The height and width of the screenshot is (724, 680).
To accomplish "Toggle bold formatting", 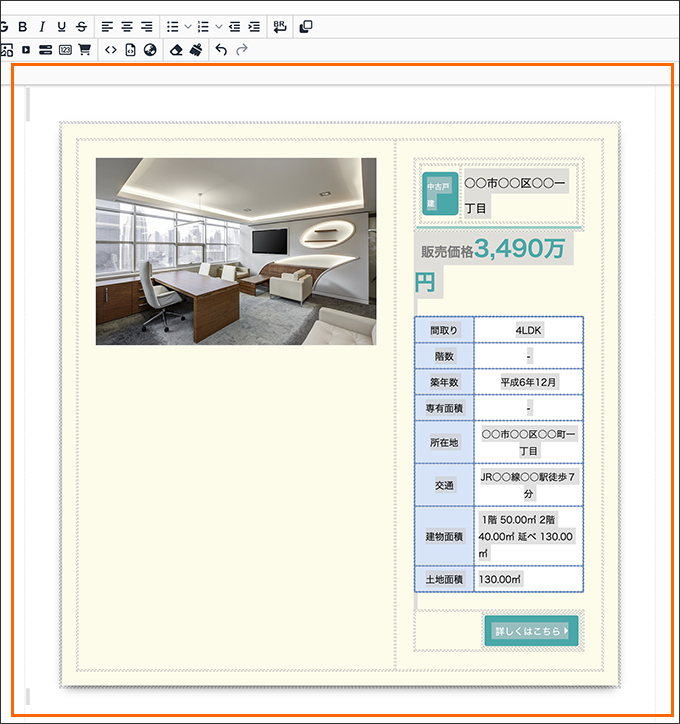I will click(23, 27).
